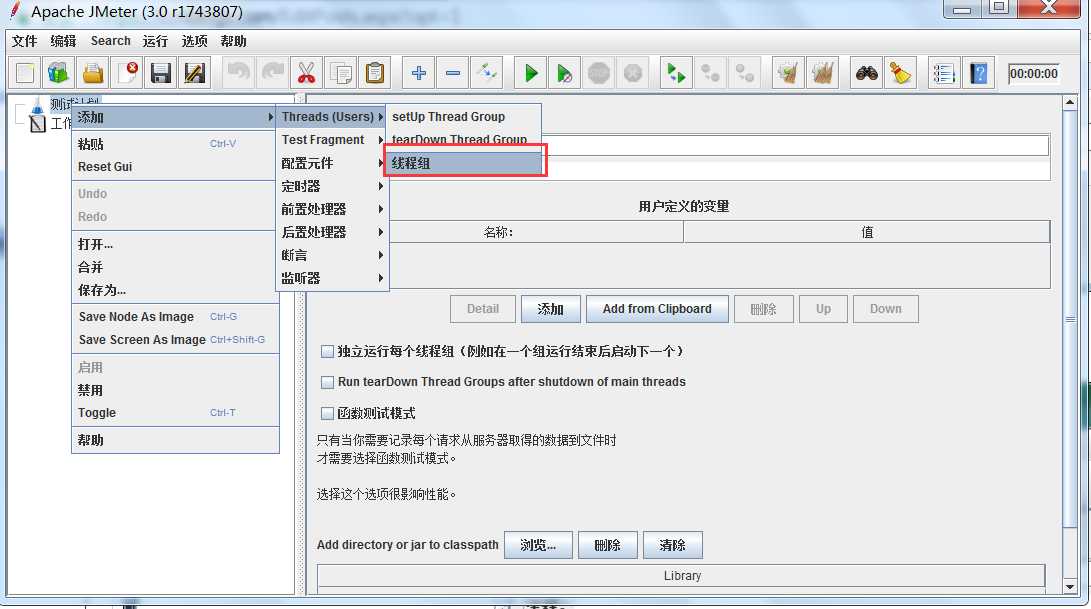Click the Cut scissors icon
The width and height of the screenshot is (1091, 609).
click(x=306, y=73)
